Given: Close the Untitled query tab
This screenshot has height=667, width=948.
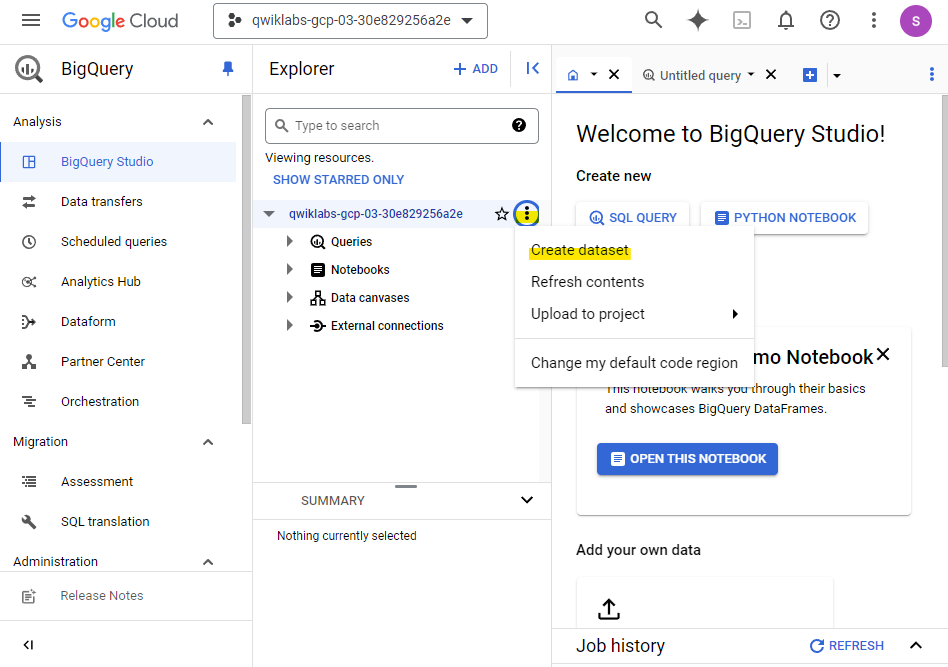Looking at the screenshot, I should coord(771,74).
